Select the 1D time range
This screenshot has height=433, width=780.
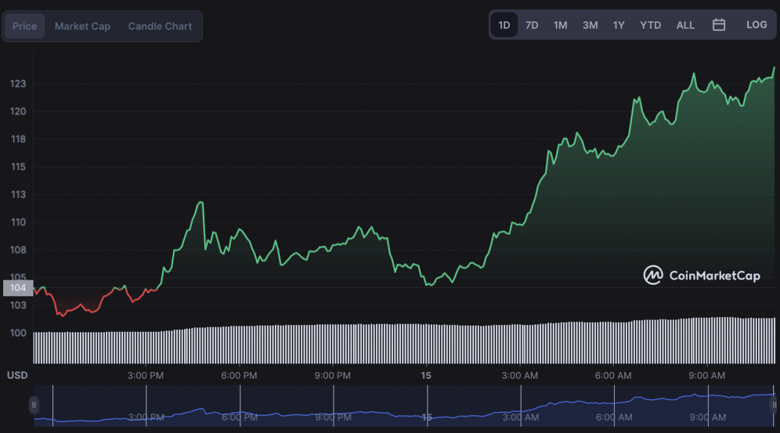504,25
